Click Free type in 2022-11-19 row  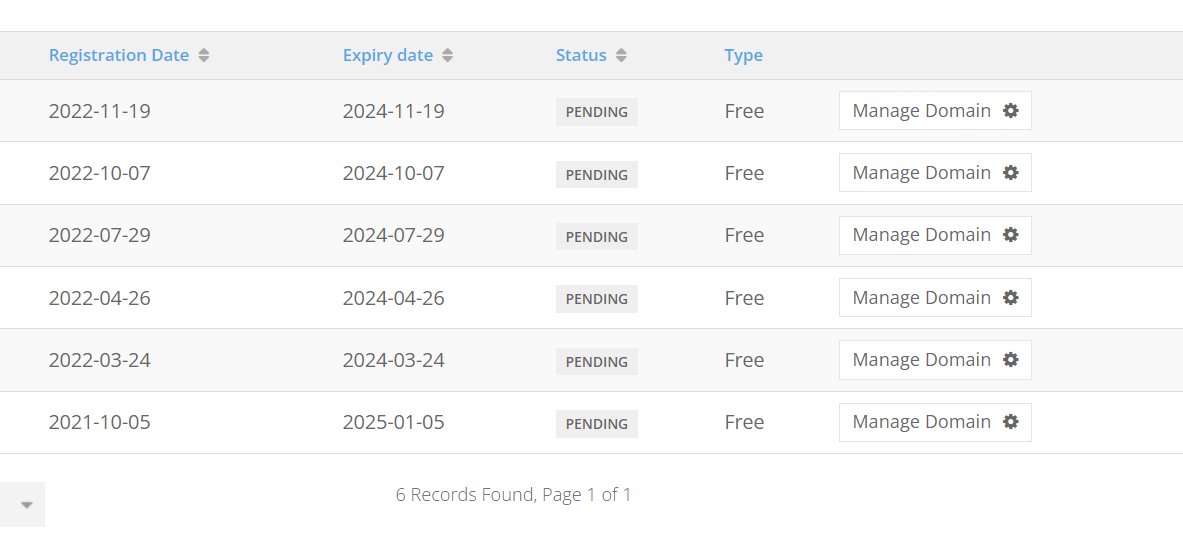[745, 111]
